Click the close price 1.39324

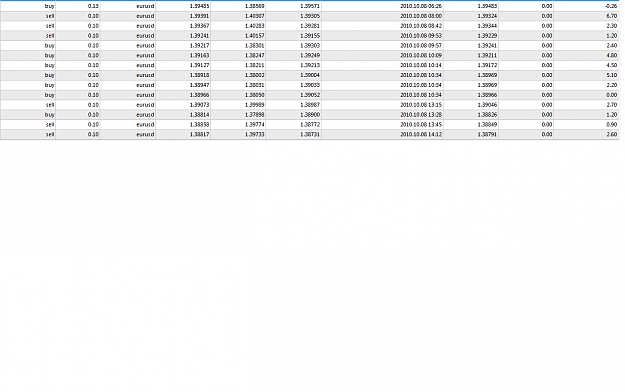[x=487, y=16]
